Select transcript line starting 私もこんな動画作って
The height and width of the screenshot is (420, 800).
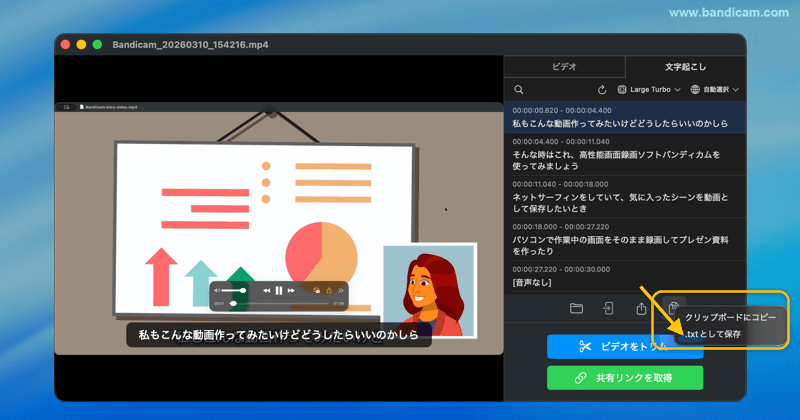[x=625, y=117]
